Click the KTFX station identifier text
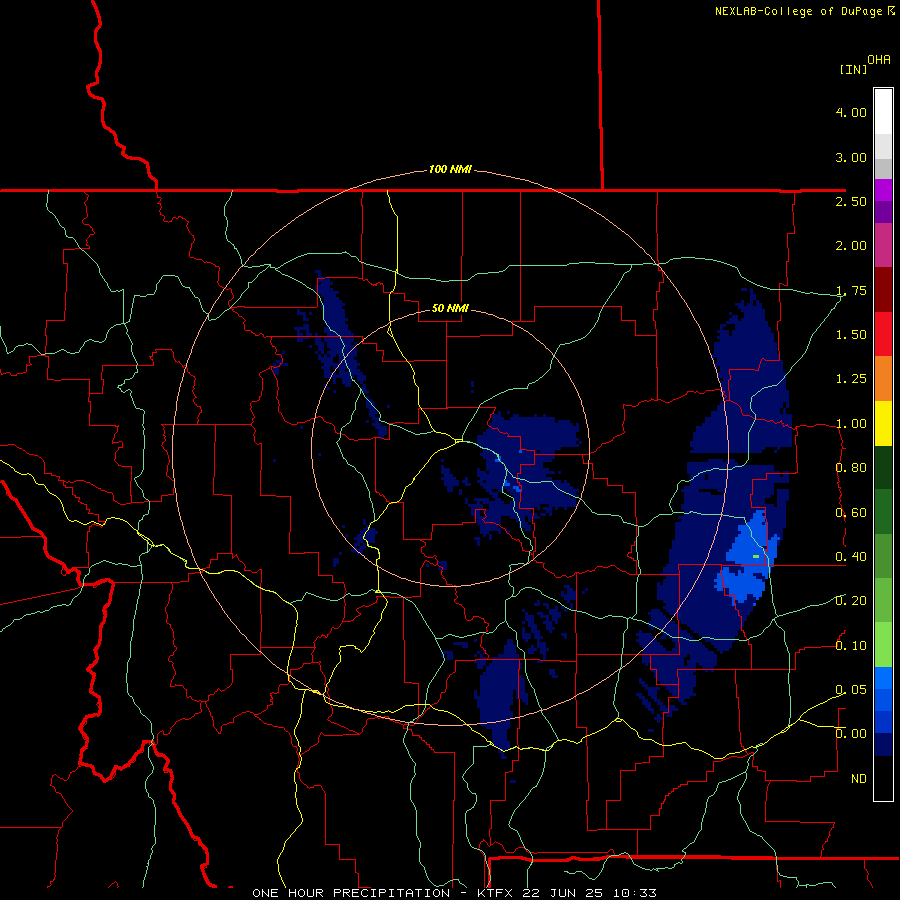The height and width of the screenshot is (900, 900). coord(496,893)
